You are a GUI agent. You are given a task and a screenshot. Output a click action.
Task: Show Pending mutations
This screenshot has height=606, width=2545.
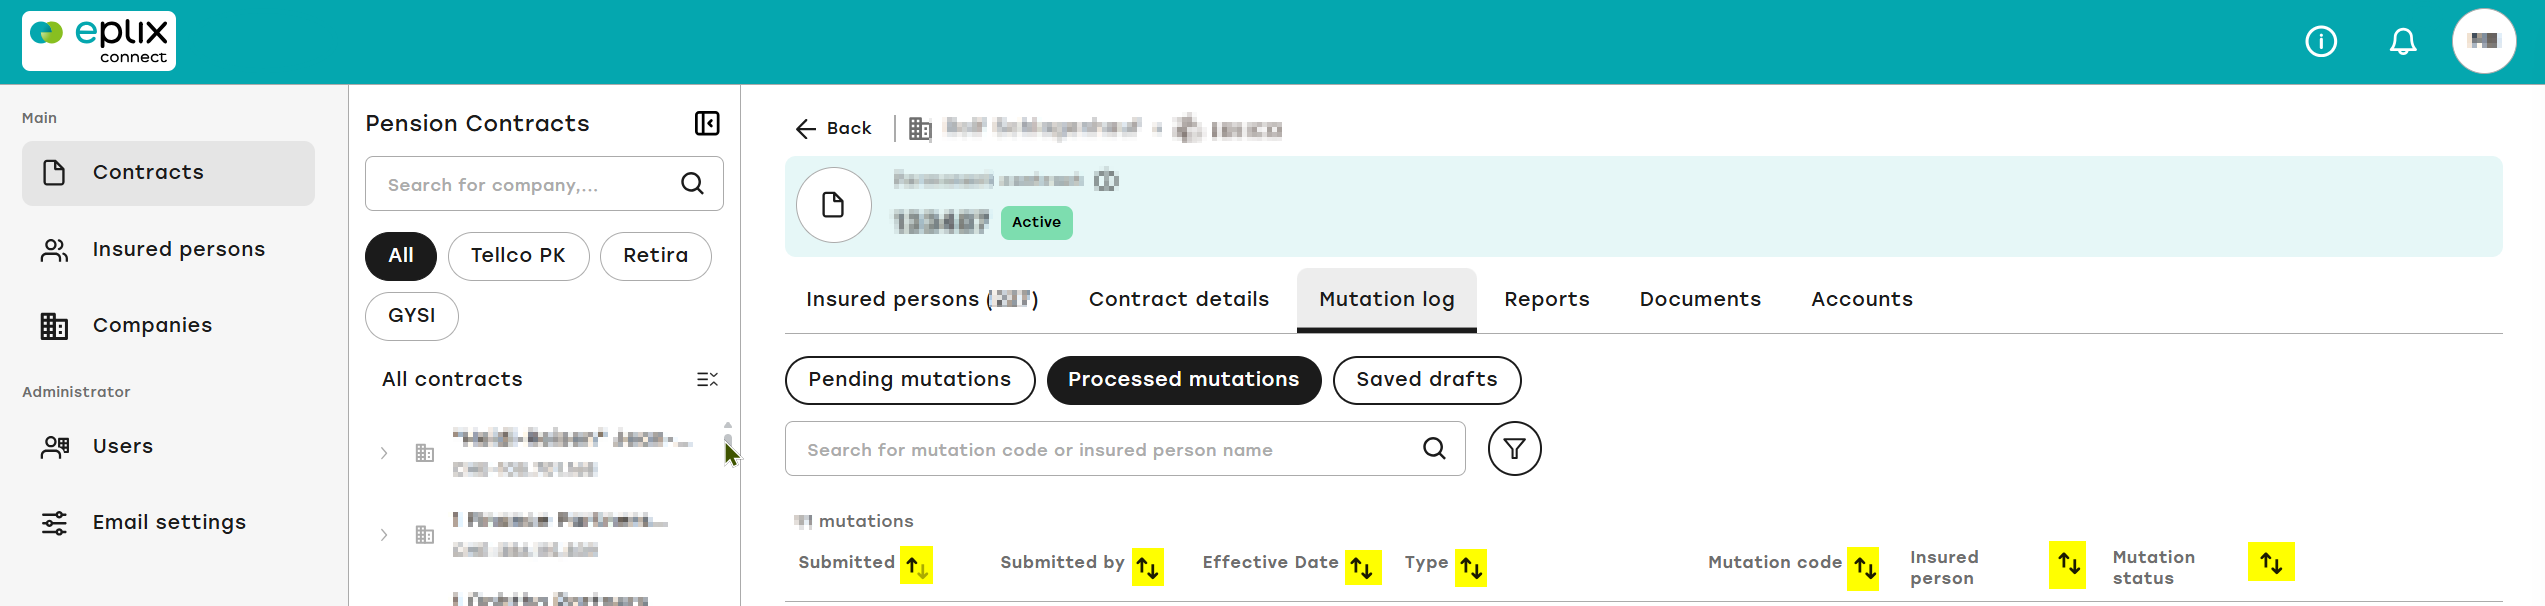pos(910,380)
